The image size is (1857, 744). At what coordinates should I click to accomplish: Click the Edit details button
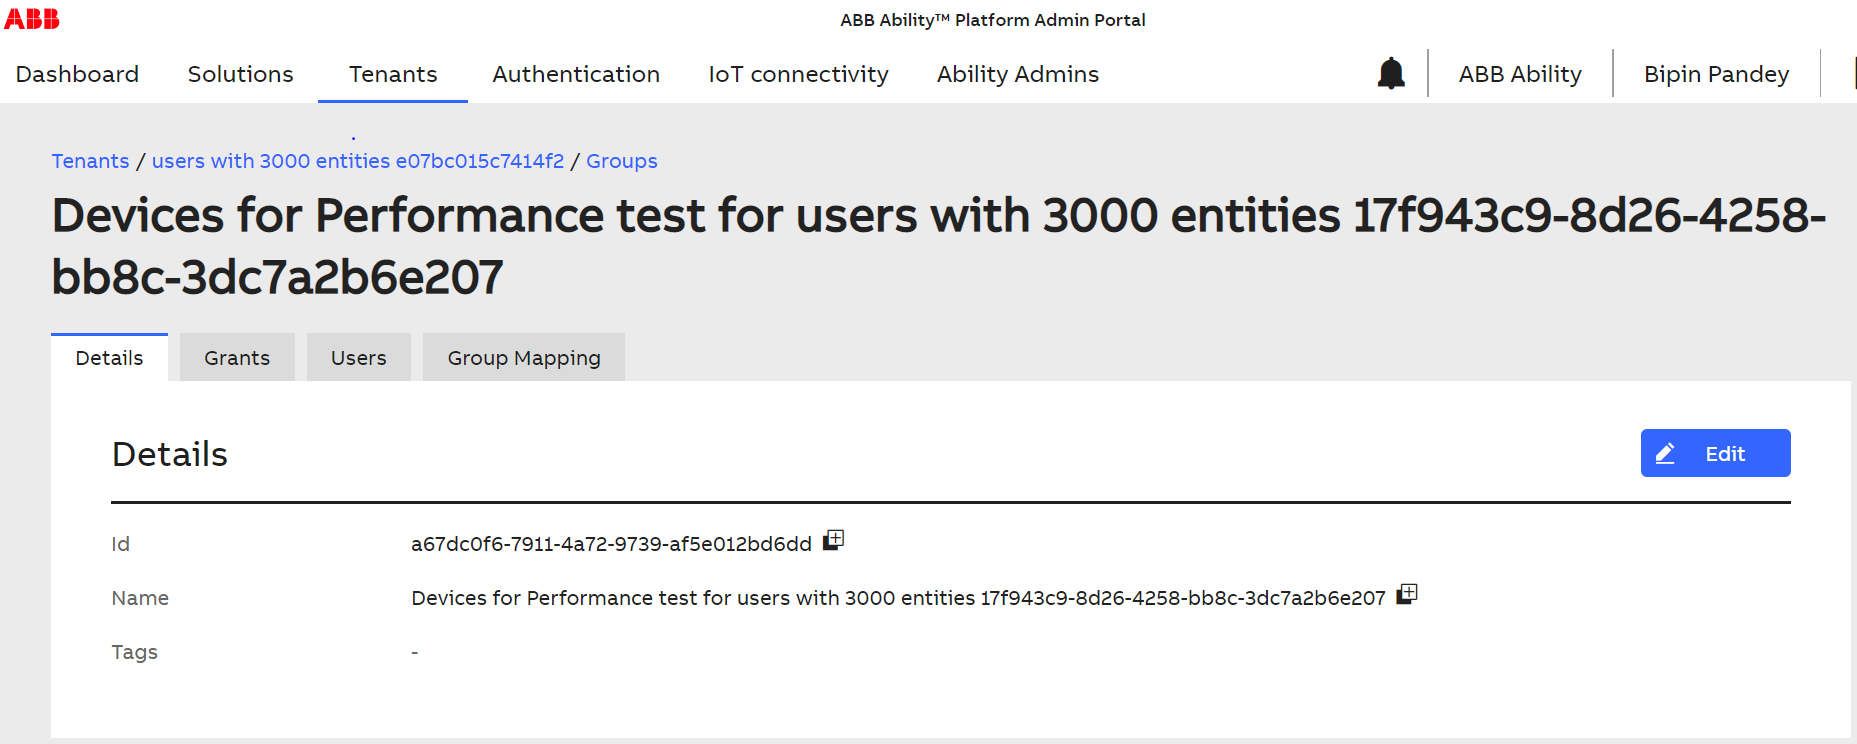tap(1715, 453)
